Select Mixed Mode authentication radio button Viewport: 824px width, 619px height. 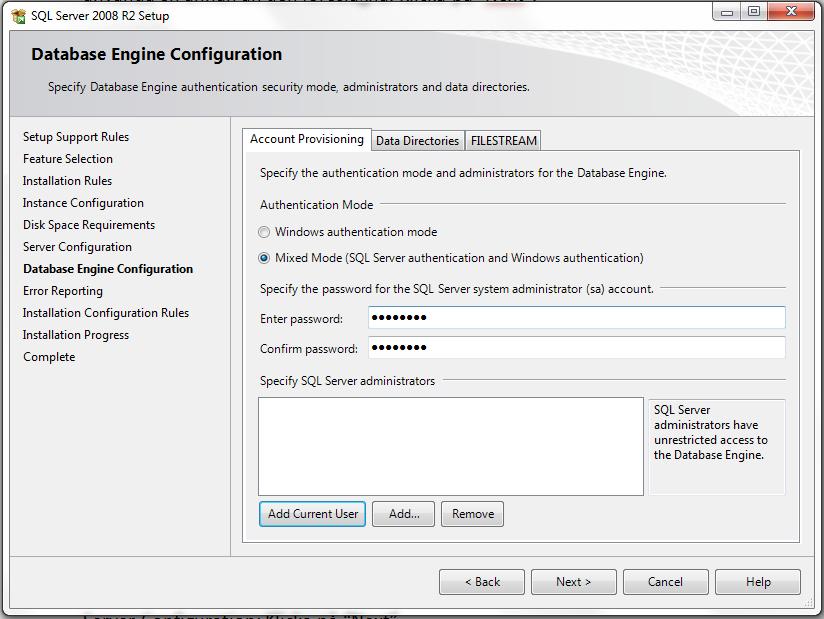click(x=264, y=258)
